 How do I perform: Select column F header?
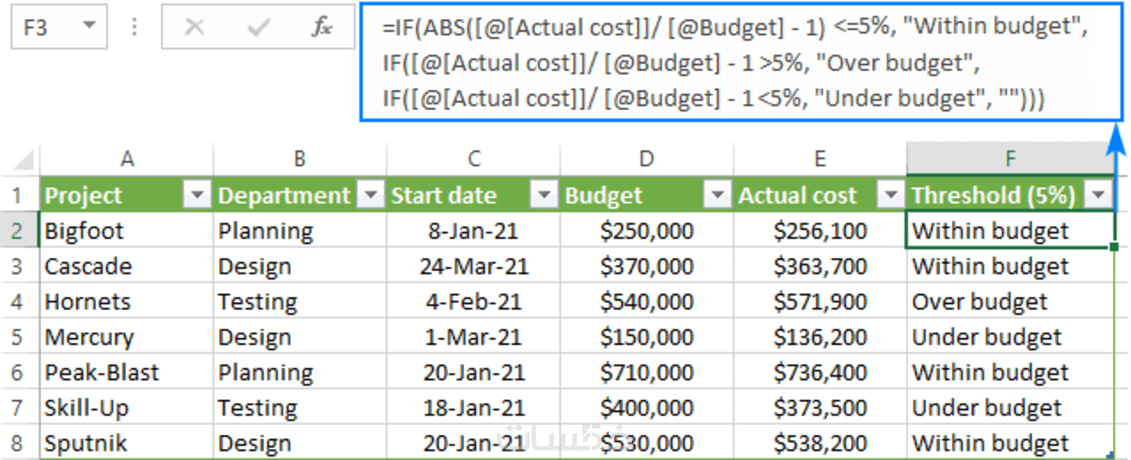[x=1011, y=158]
